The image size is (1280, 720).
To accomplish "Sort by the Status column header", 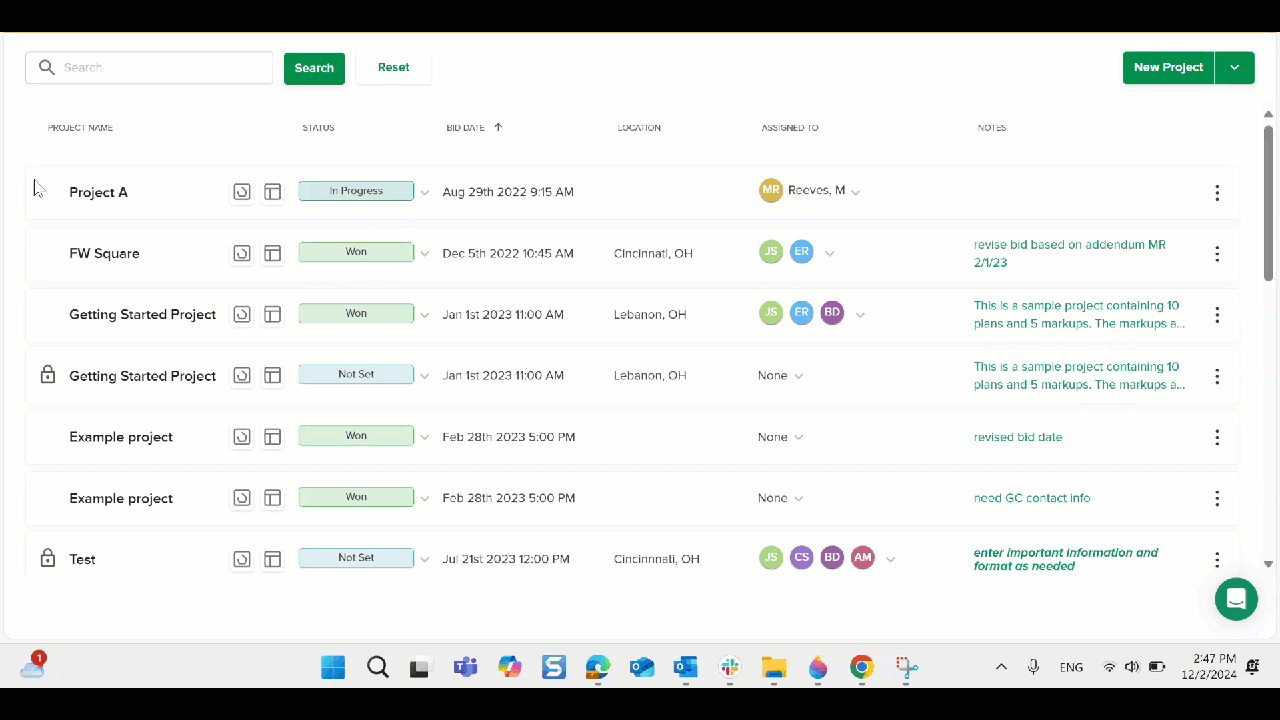I will click(x=318, y=128).
